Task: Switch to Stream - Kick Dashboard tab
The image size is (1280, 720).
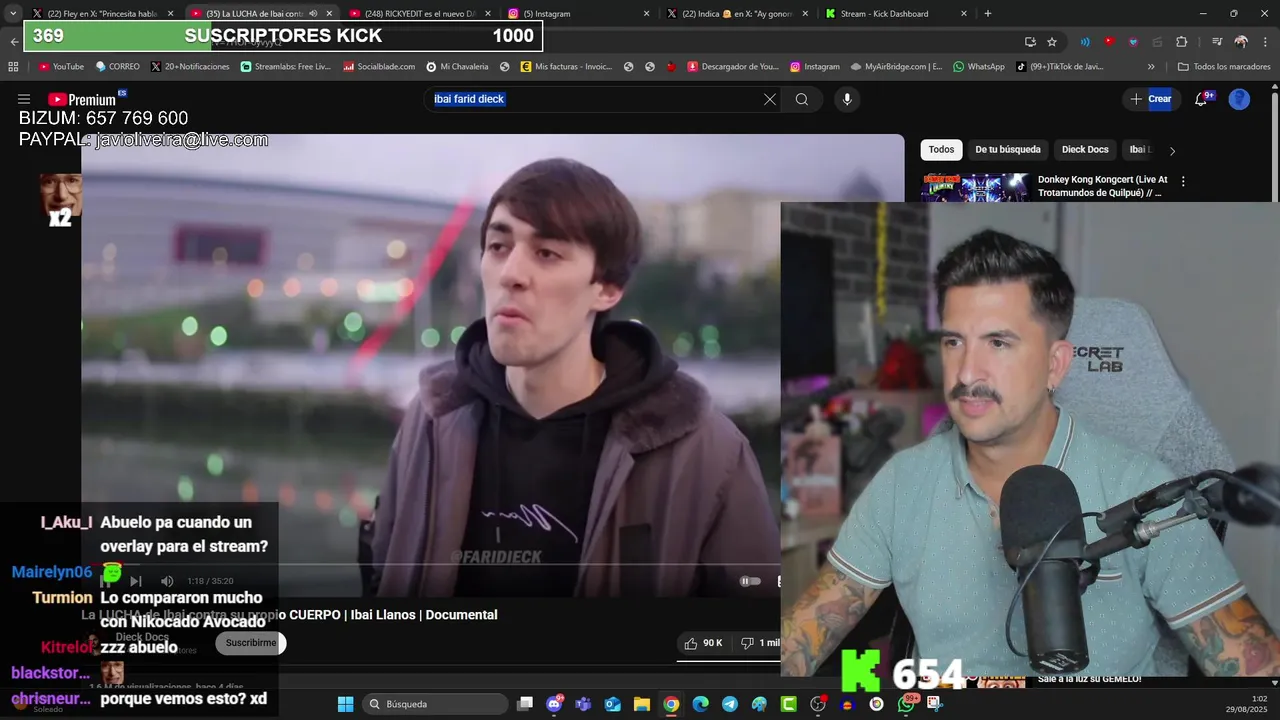Action: tap(895, 14)
